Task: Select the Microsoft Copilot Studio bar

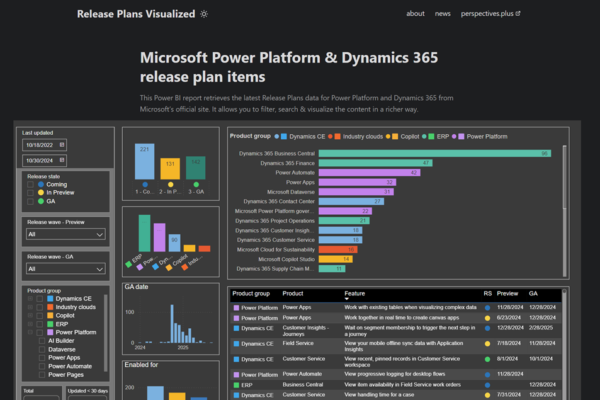Action: pyautogui.click(x=336, y=259)
